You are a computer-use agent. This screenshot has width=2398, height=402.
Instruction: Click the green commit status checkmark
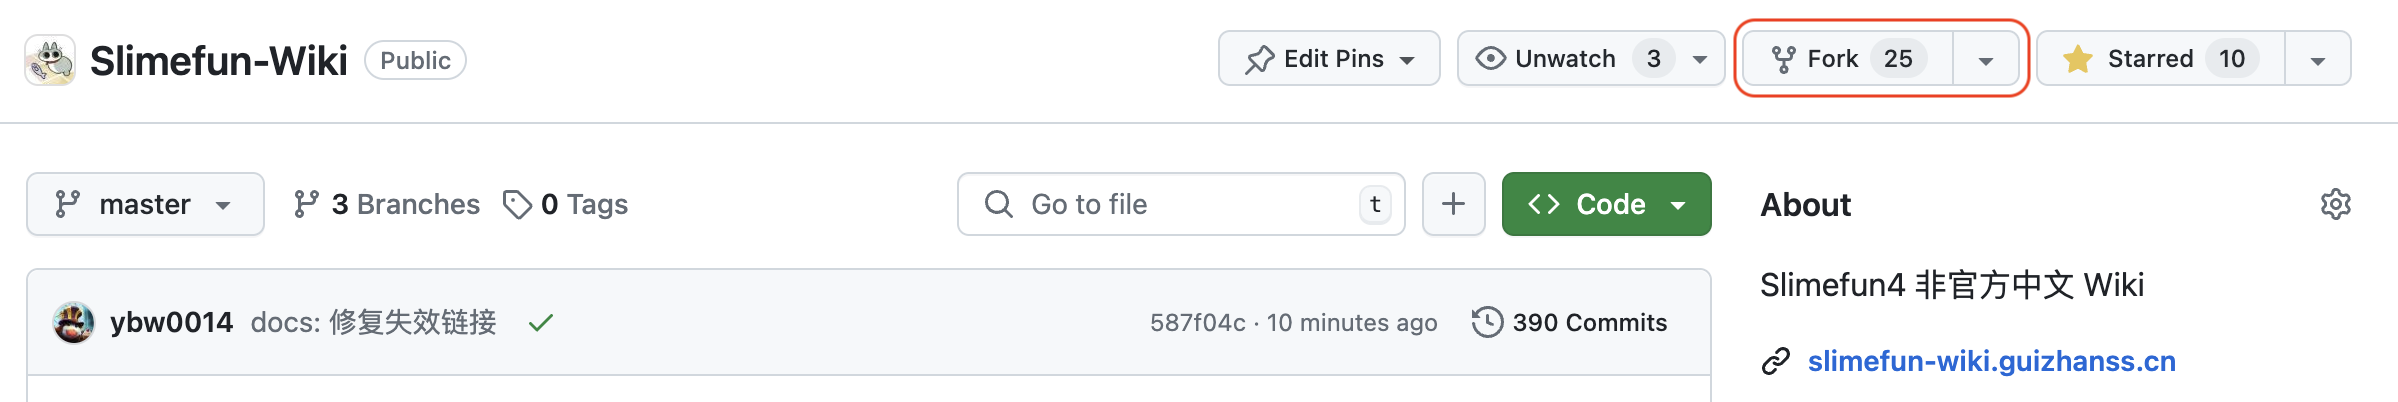[541, 323]
